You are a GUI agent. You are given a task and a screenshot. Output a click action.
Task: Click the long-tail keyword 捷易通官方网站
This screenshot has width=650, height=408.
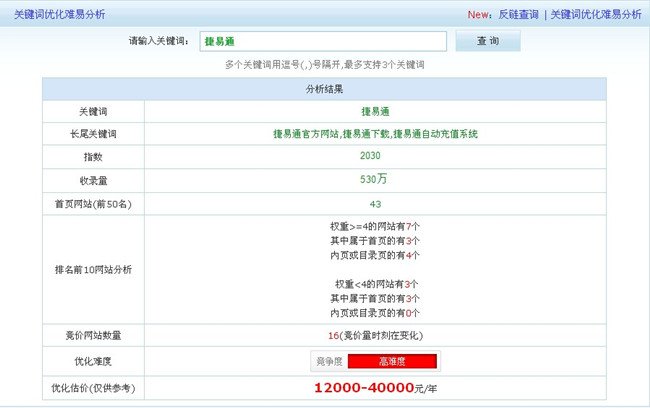point(306,134)
